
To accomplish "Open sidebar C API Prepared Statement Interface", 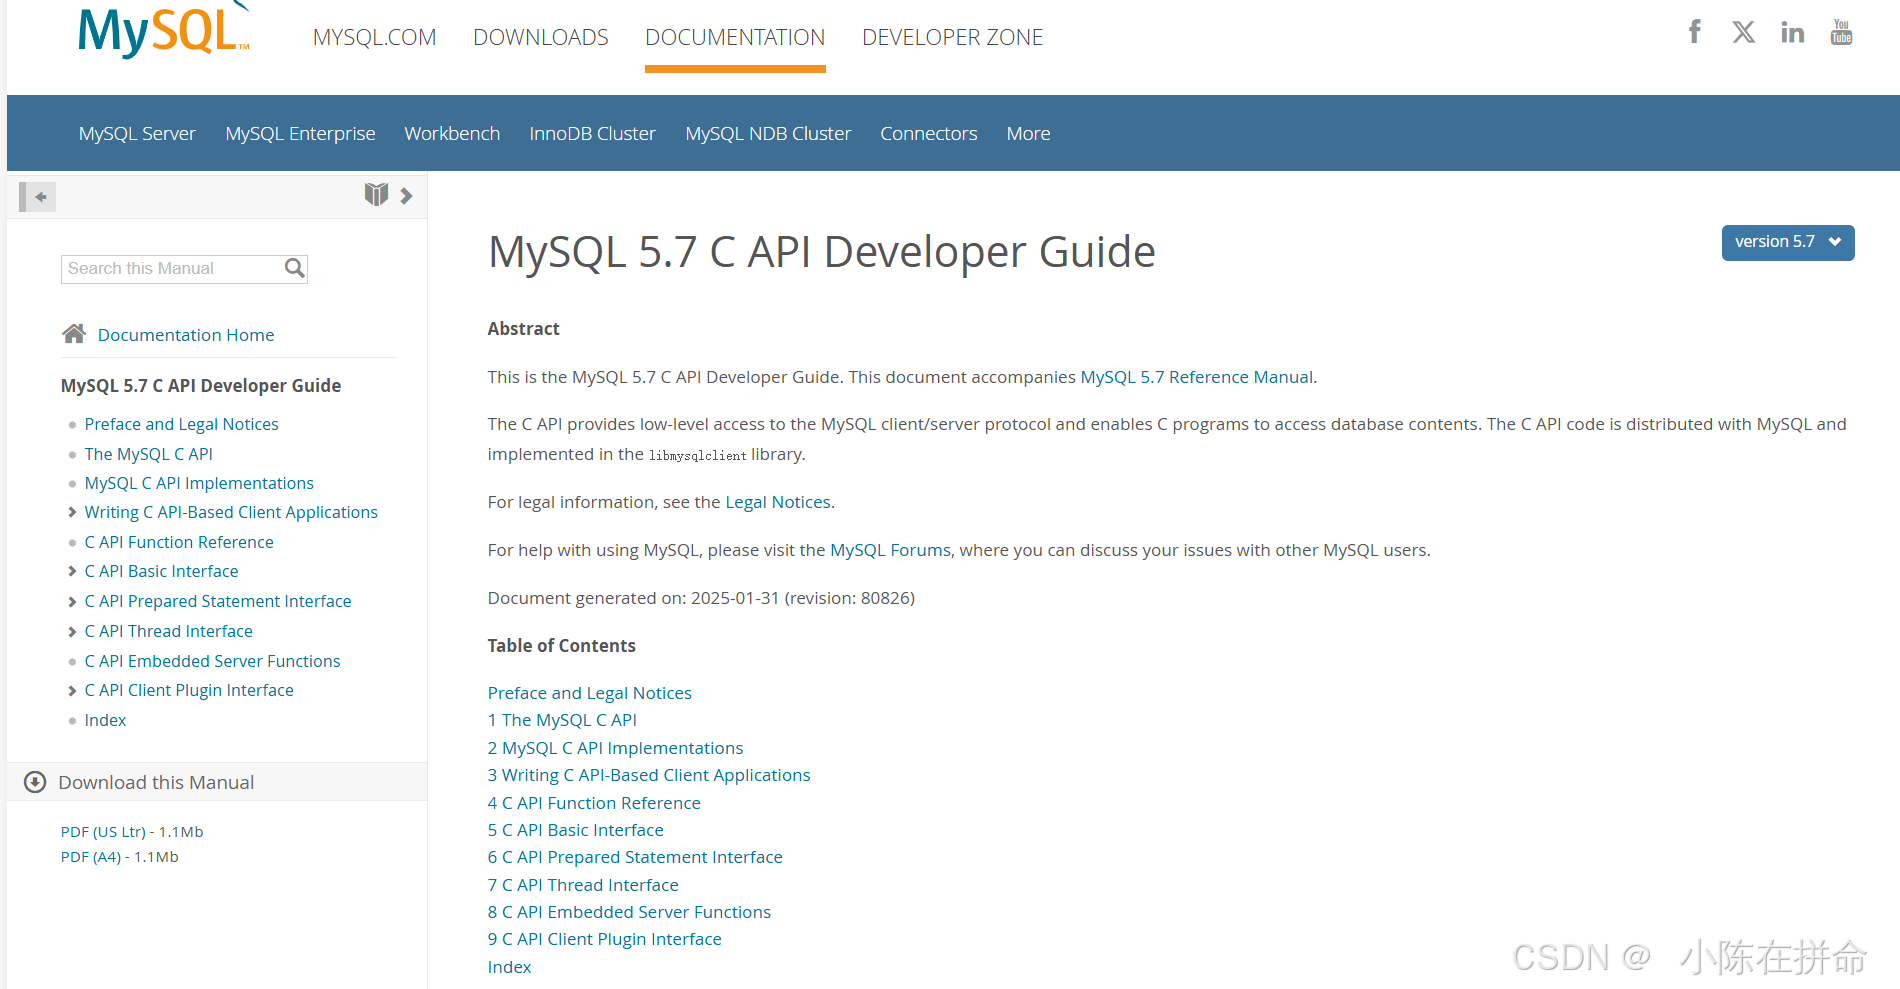I will [x=218, y=601].
